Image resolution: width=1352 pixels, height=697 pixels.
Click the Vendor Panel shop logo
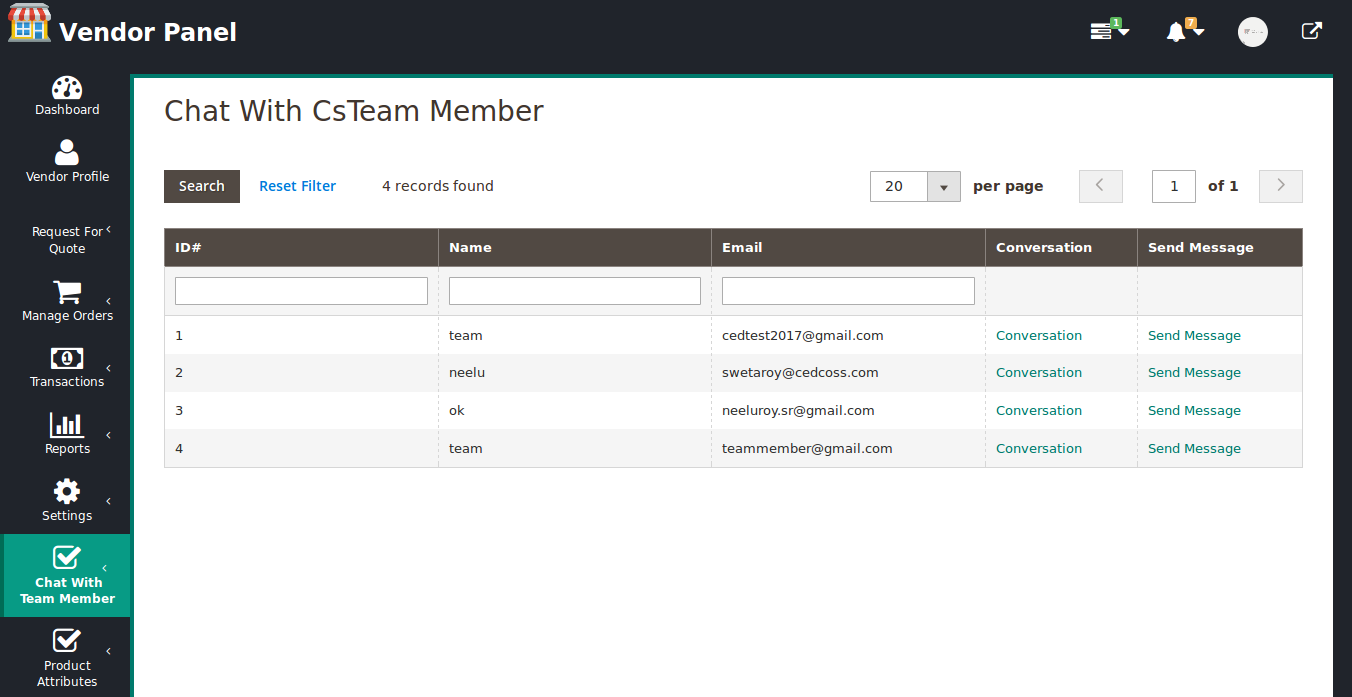(x=29, y=23)
